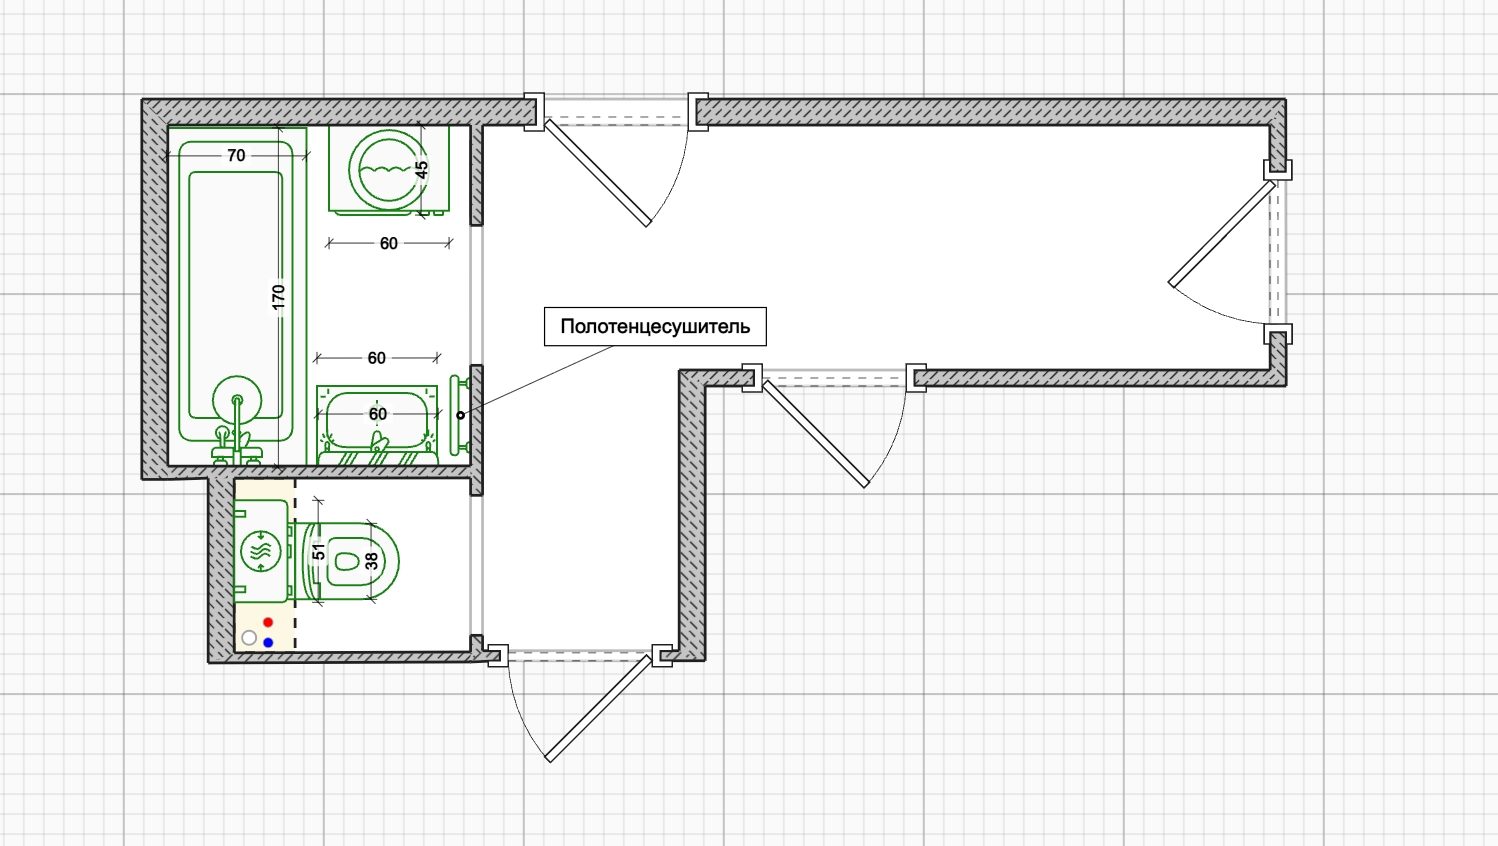Select the washbasin sink symbol

pos(378,425)
